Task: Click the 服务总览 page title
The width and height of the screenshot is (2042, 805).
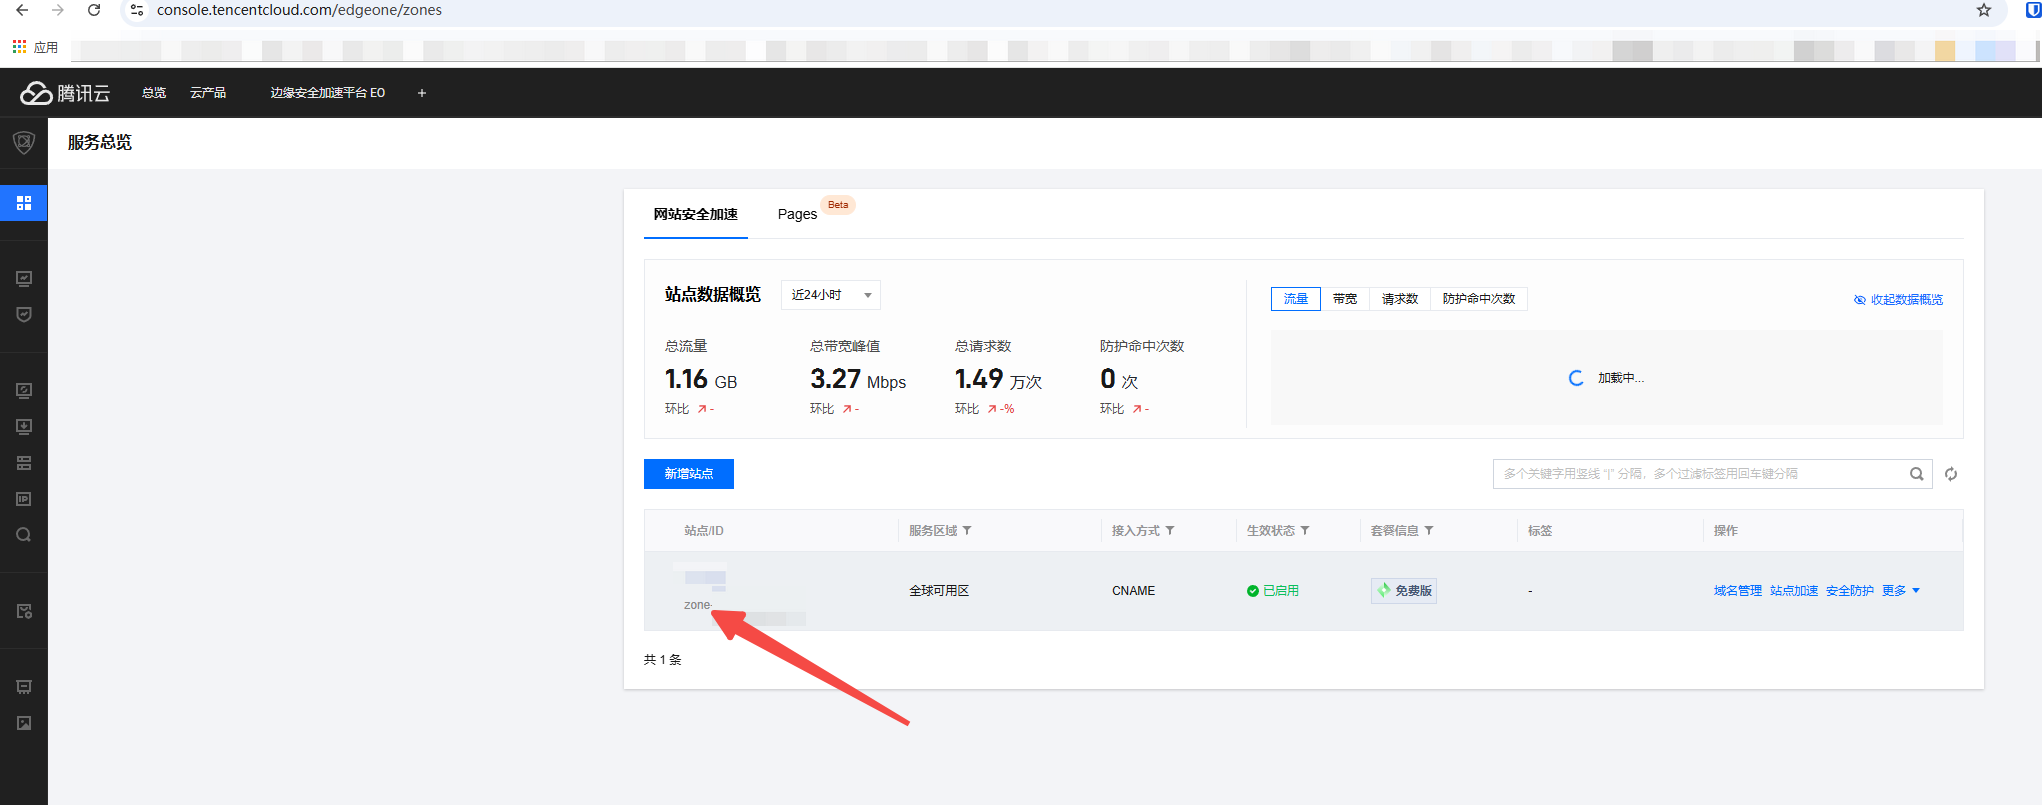Action: pyautogui.click(x=100, y=143)
